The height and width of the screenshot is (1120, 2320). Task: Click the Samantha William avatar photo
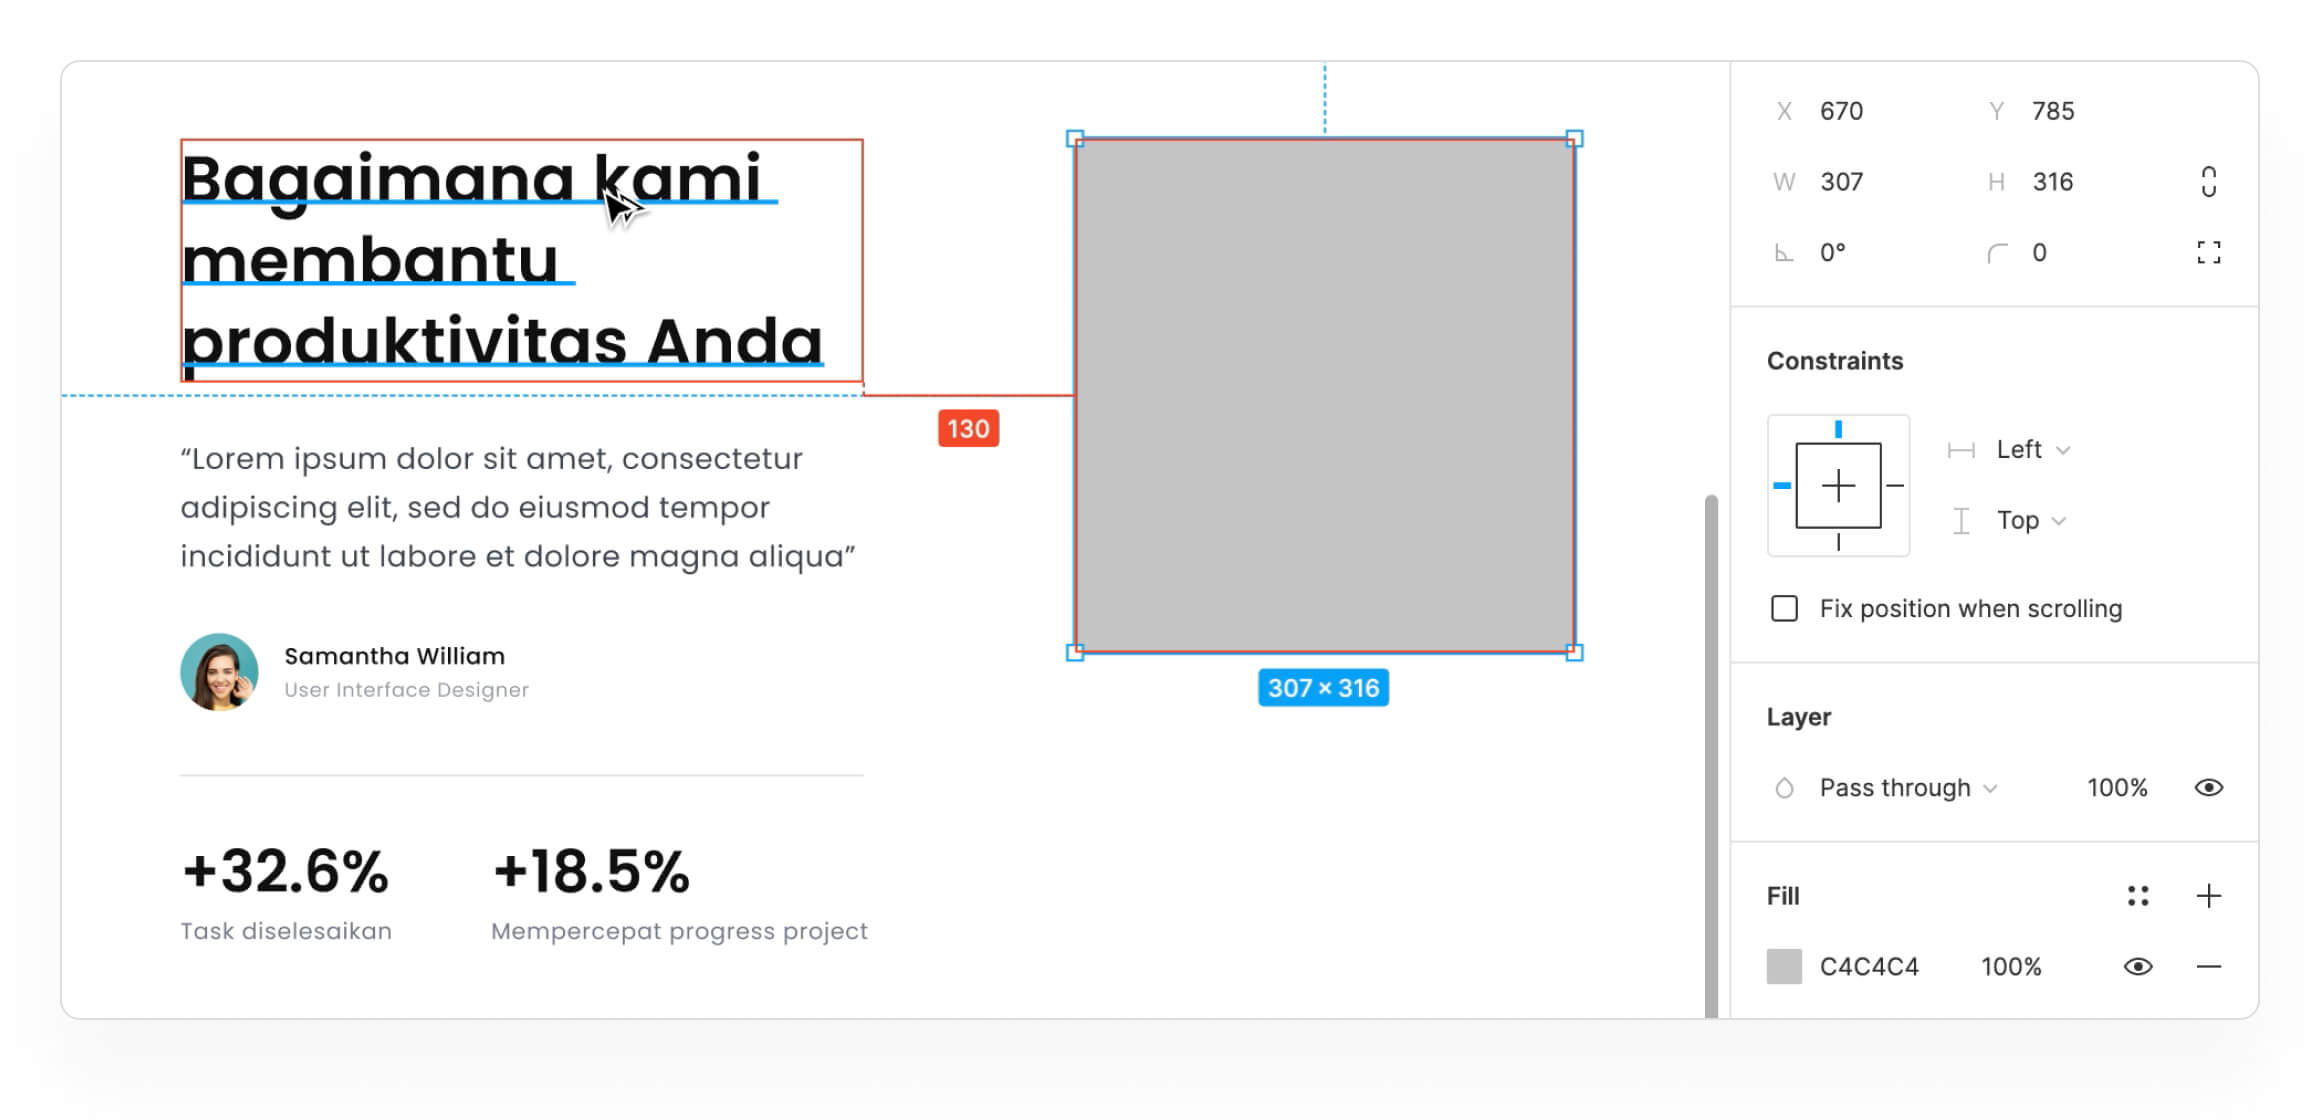pos(219,672)
